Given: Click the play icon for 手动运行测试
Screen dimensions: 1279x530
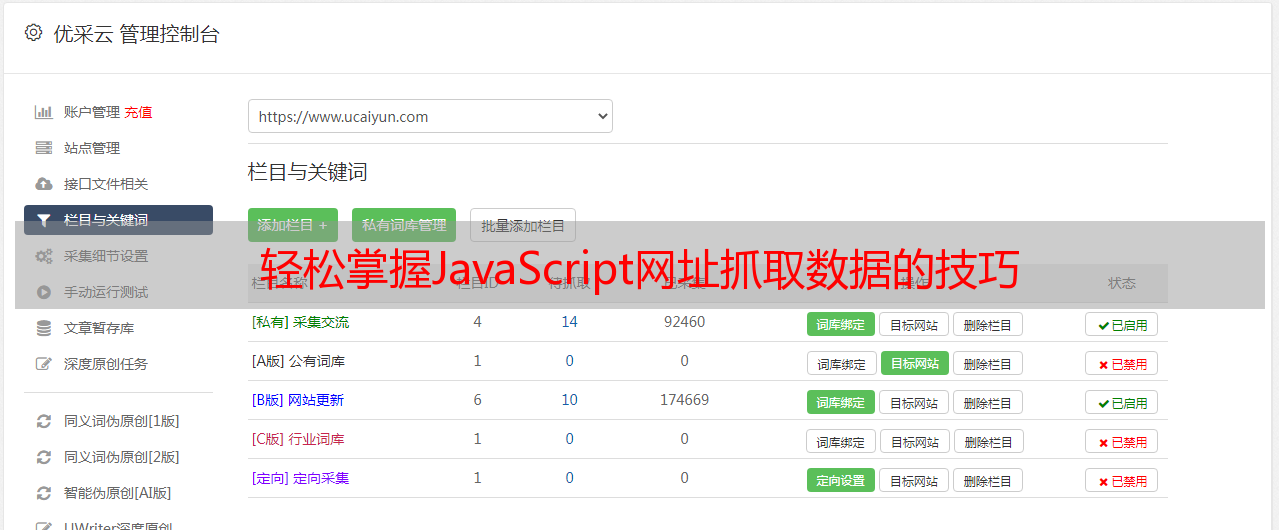Looking at the screenshot, I should (43, 292).
